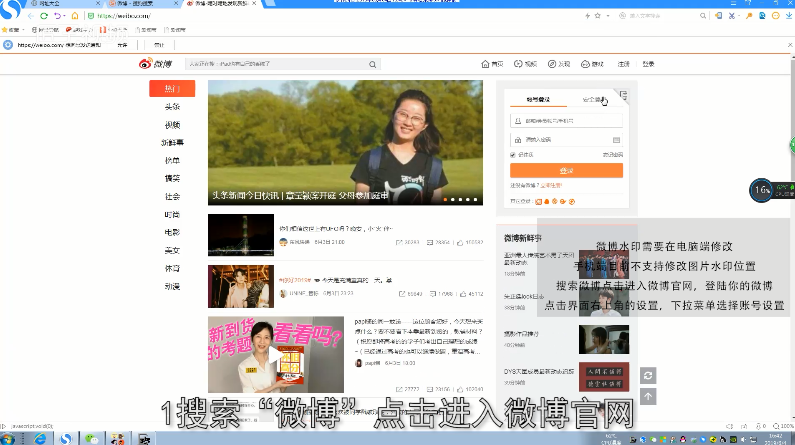Select 头条 in the left category list

tap(172, 106)
